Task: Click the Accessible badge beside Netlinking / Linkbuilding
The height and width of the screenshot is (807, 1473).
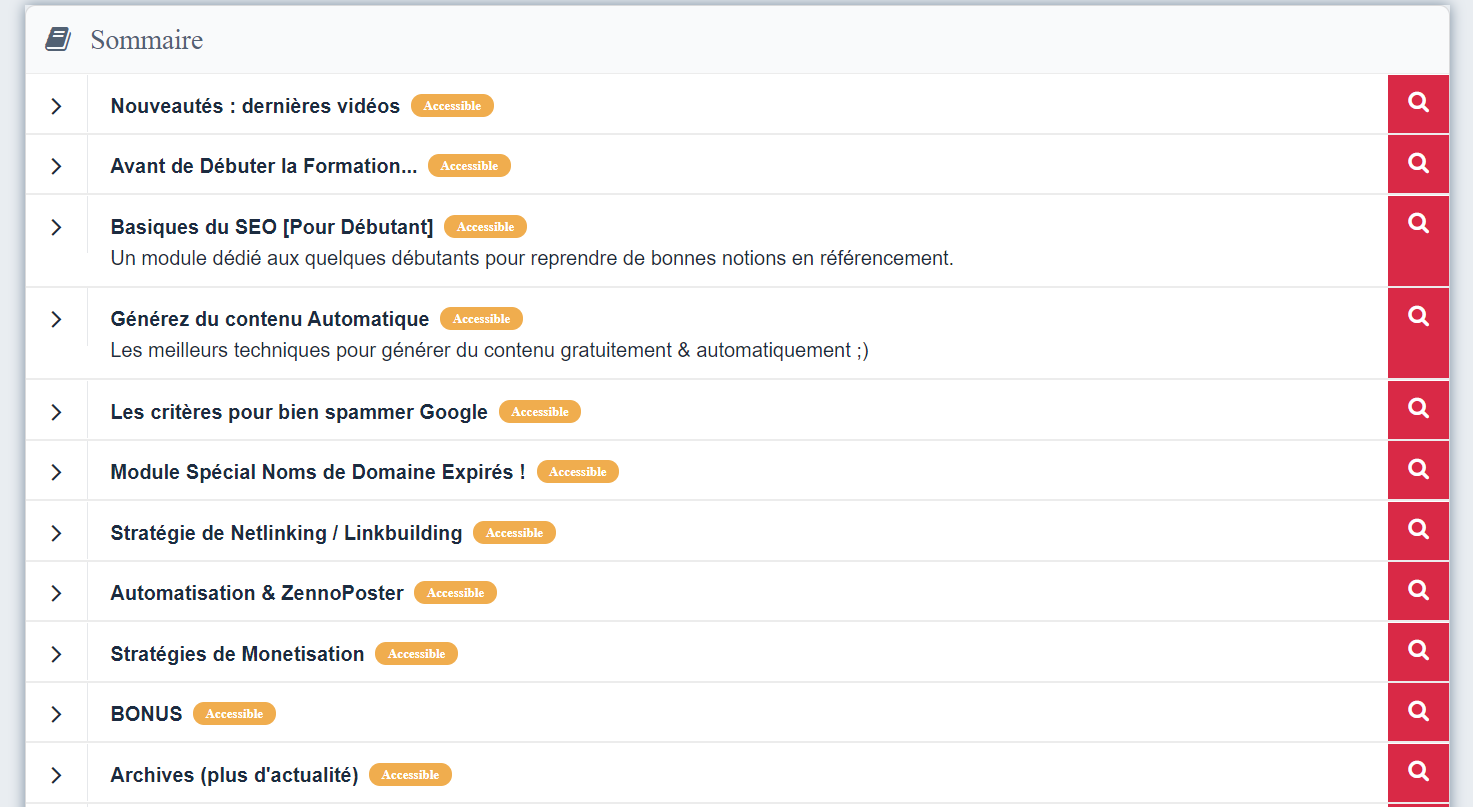Action: coord(514,533)
